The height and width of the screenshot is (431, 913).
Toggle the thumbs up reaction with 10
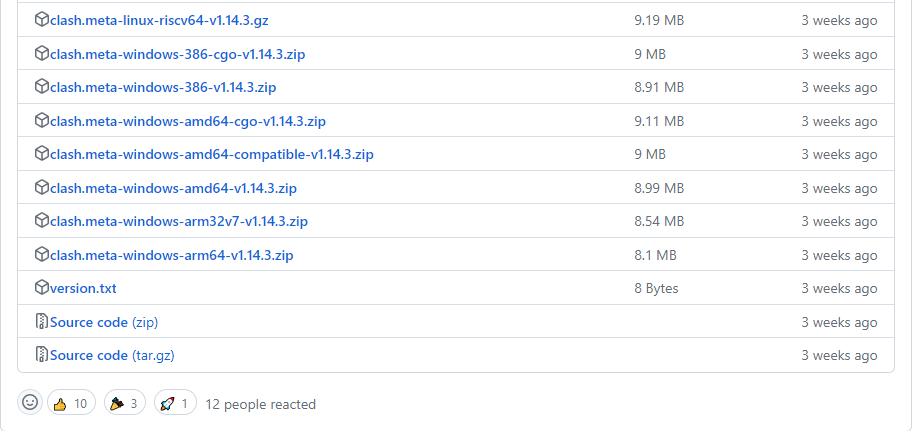(x=71, y=404)
